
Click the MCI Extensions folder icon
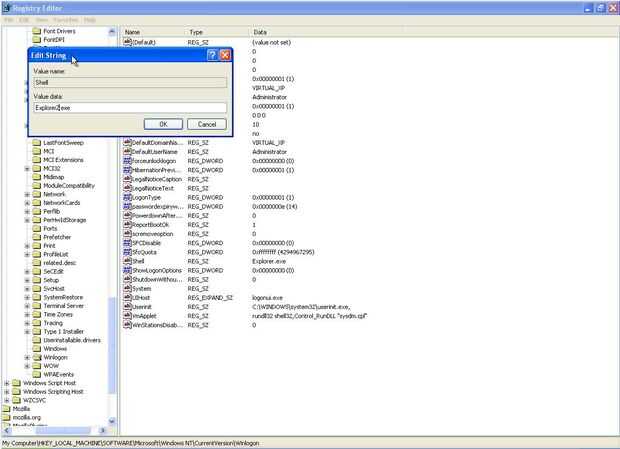point(37,160)
